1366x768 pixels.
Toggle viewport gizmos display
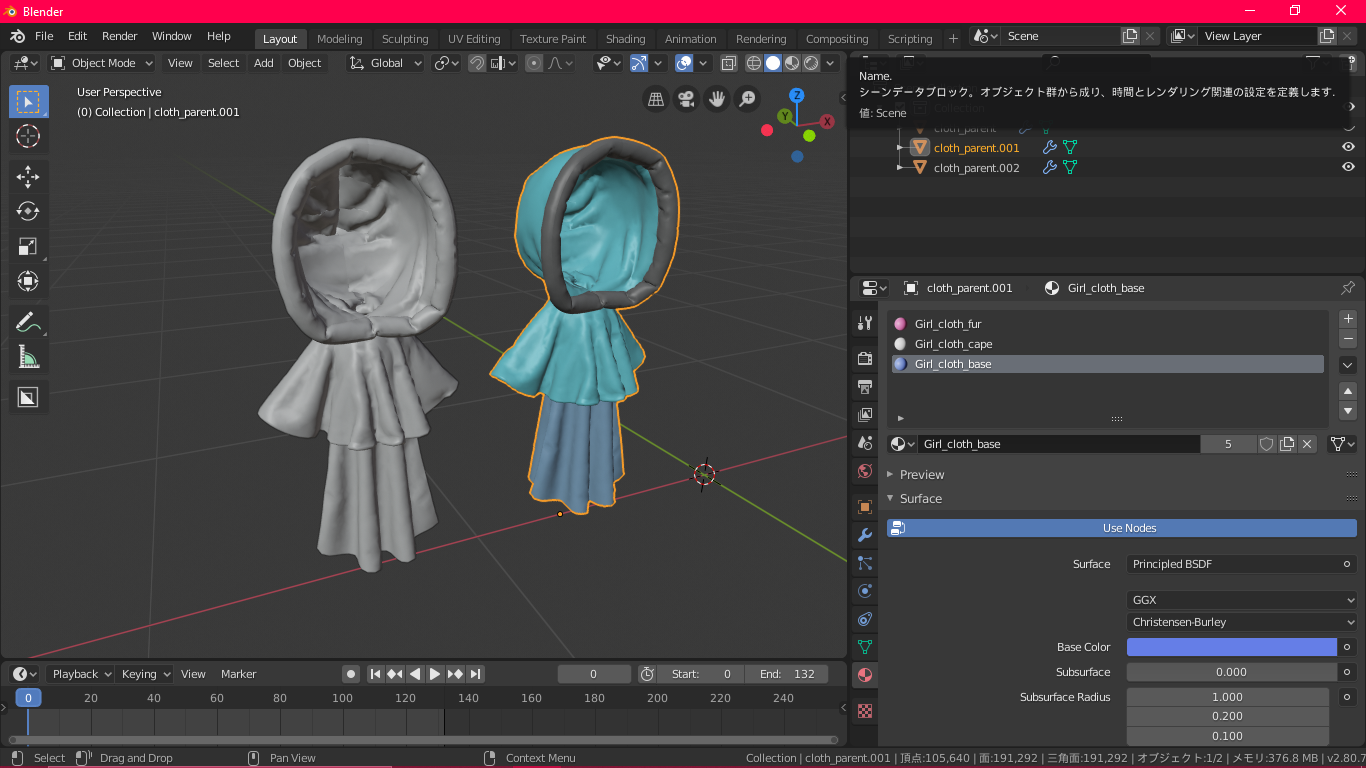tap(638, 63)
